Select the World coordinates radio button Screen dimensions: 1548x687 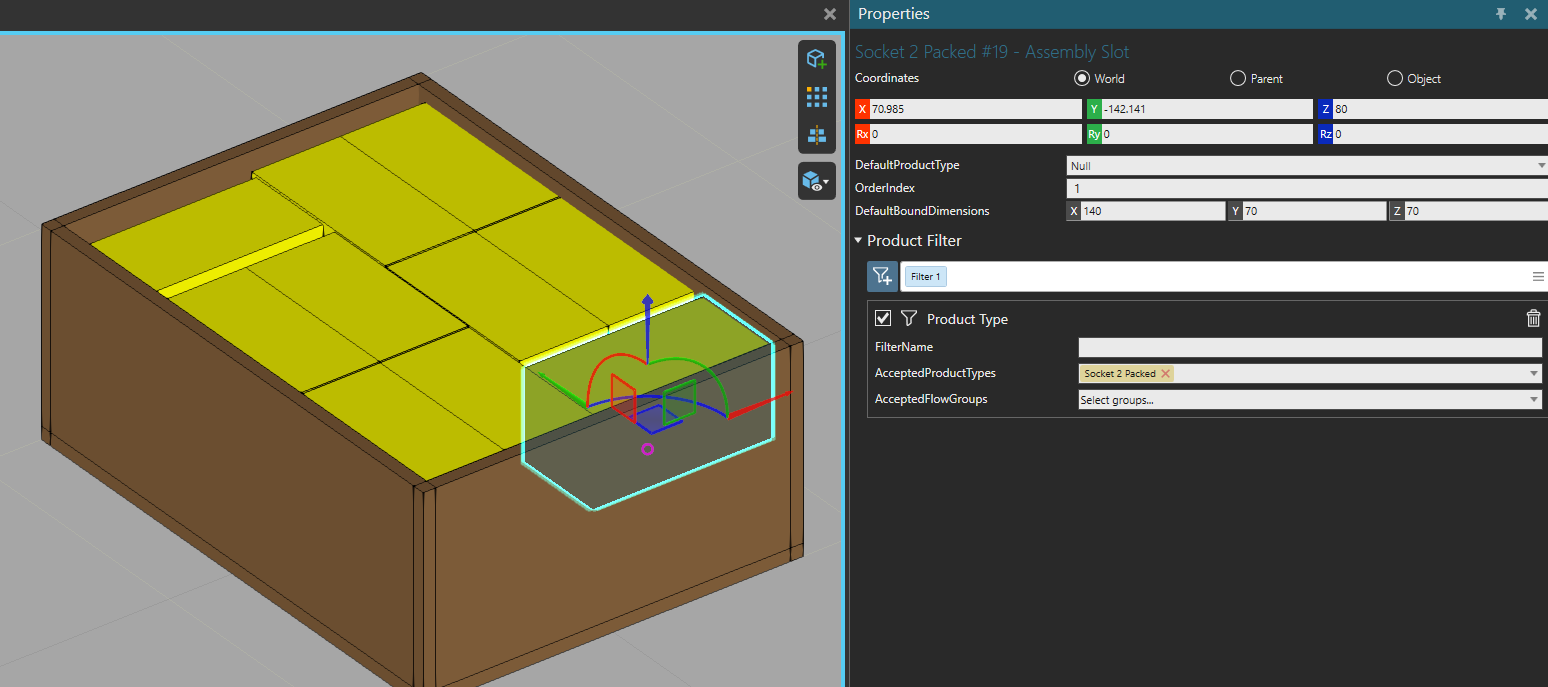tap(1082, 79)
